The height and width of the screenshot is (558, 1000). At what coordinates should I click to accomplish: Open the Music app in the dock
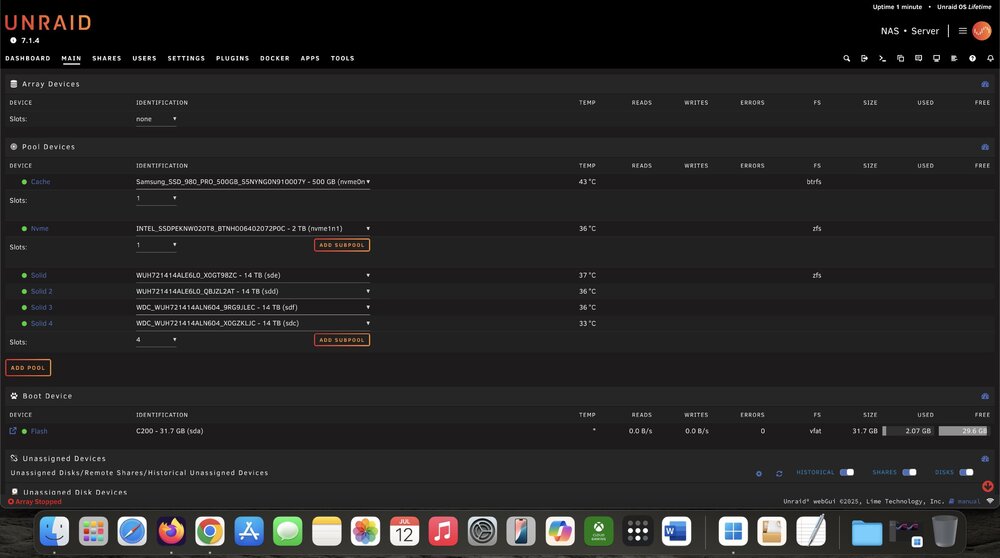click(443, 531)
